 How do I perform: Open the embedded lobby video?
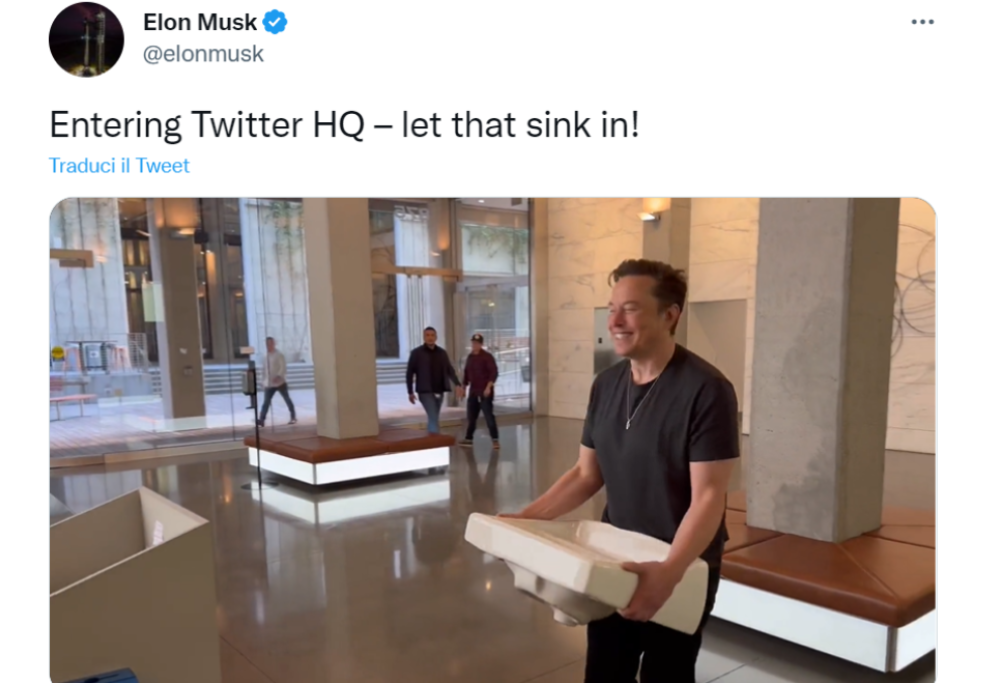tap(492, 440)
